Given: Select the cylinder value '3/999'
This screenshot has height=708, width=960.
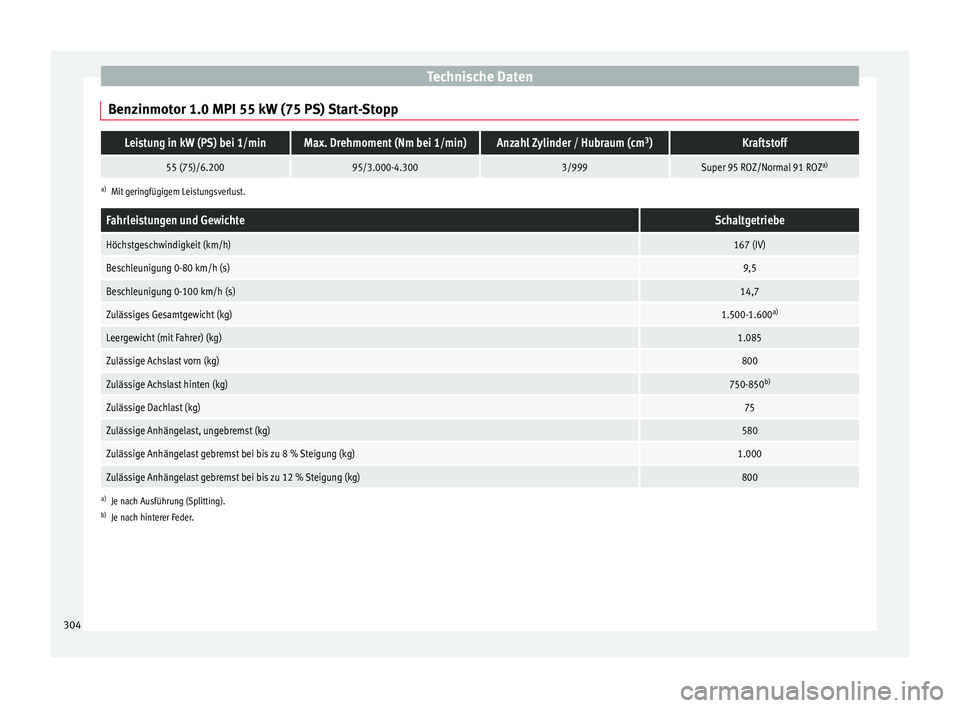Looking at the screenshot, I should pos(574,167).
